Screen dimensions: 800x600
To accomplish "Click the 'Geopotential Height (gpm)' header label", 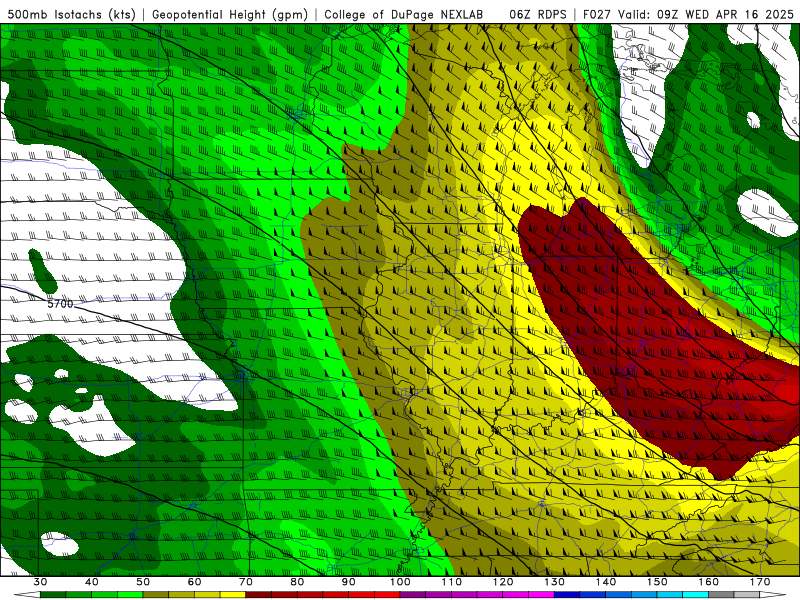I will pos(230,14).
